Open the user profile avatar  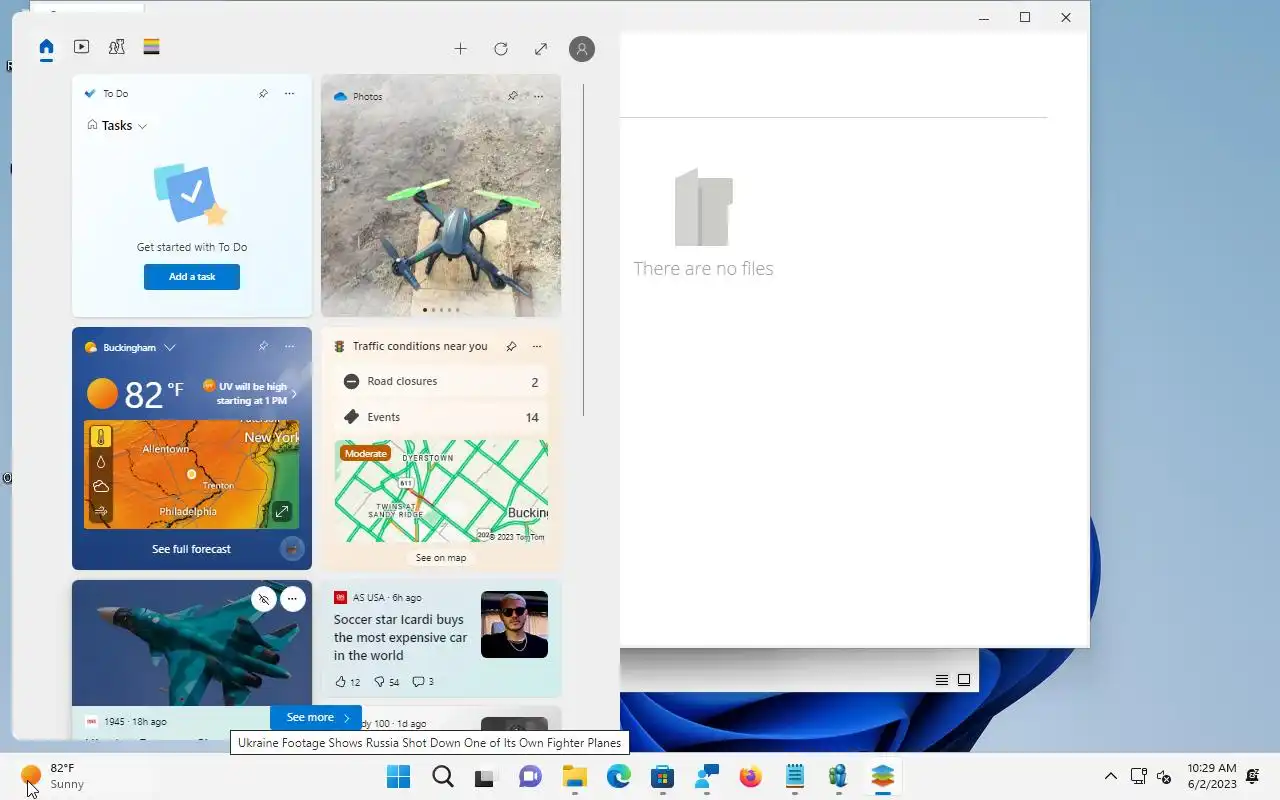coord(582,48)
